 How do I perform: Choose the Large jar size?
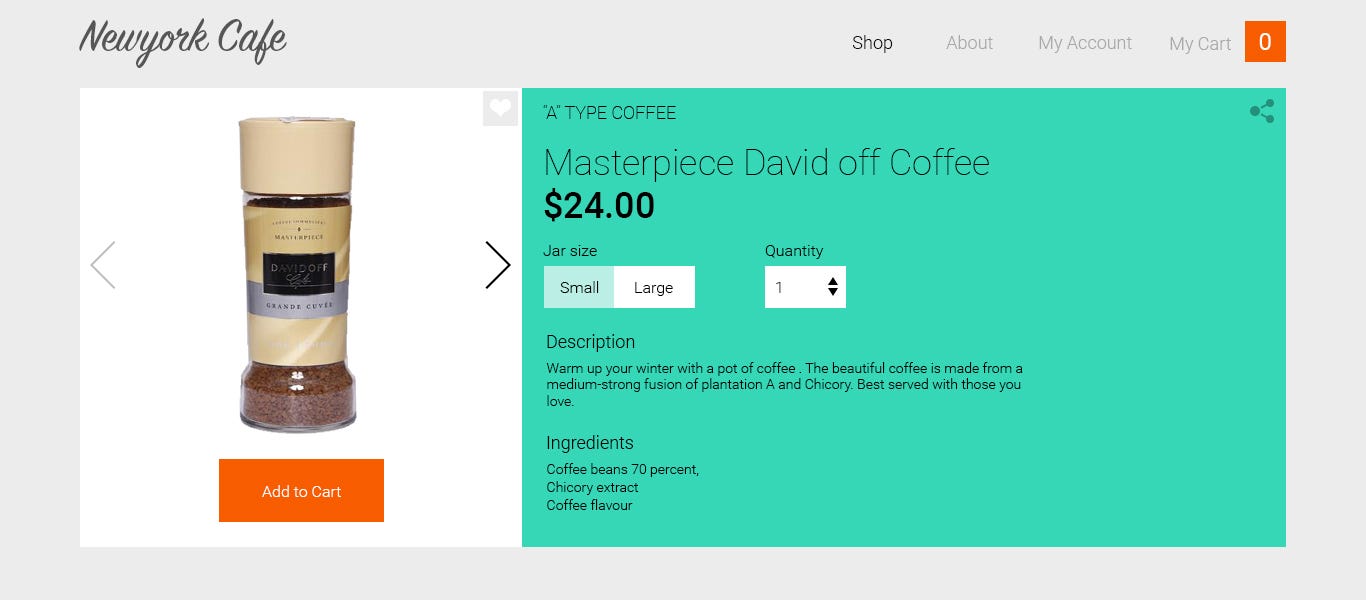654,288
